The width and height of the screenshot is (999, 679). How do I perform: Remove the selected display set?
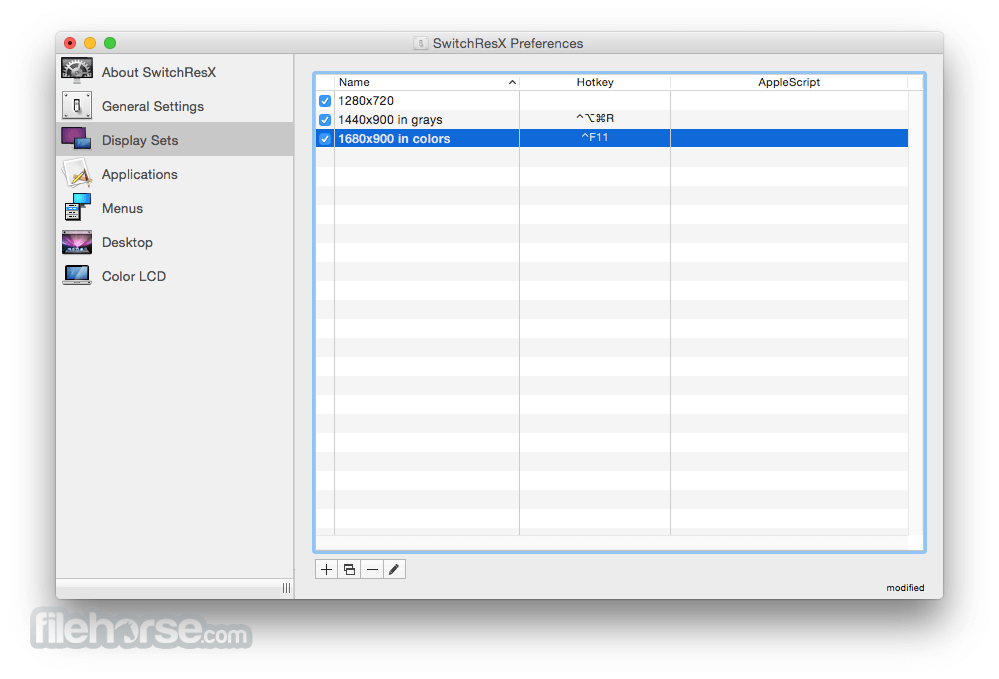coord(372,569)
